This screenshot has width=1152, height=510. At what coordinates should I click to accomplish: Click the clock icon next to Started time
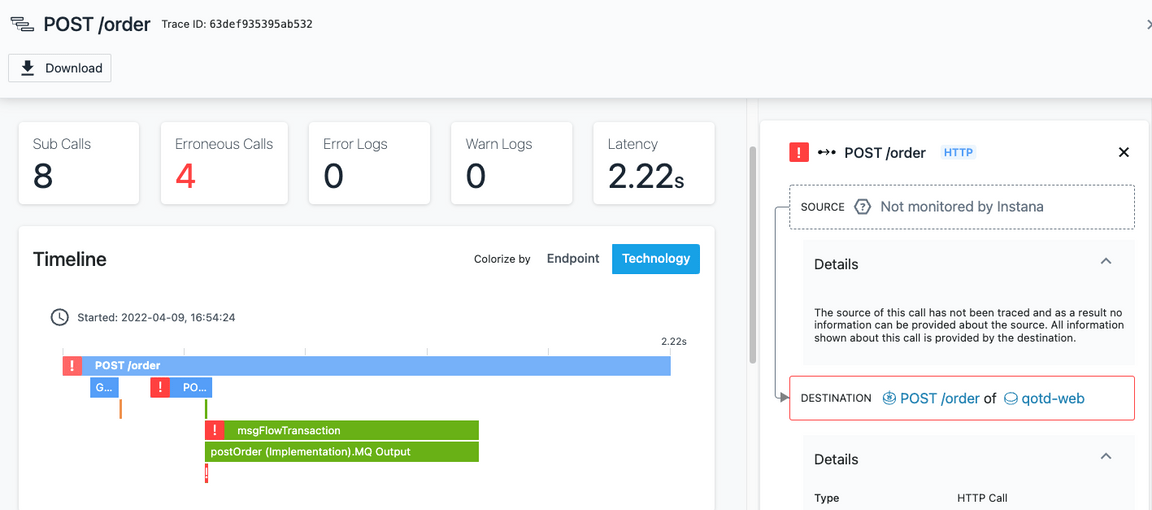pos(59,317)
